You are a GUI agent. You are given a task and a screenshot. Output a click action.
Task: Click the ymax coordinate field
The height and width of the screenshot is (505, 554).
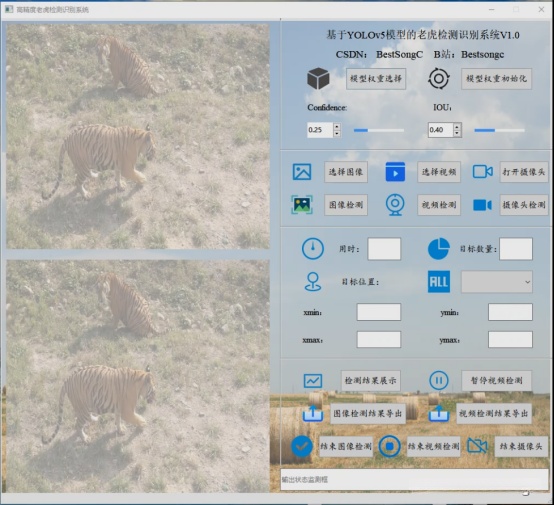510,340
